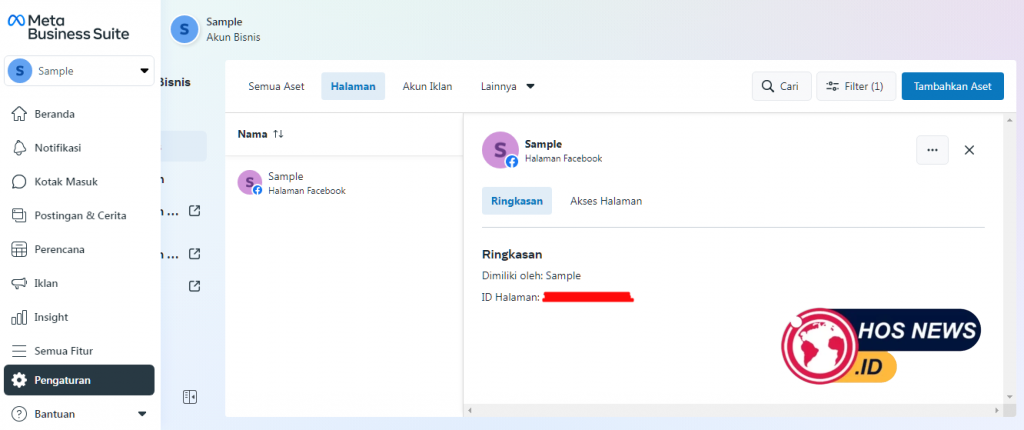Click the Tambahkan Aset button
Viewport: 1024px width, 430px height.
coord(952,86)
